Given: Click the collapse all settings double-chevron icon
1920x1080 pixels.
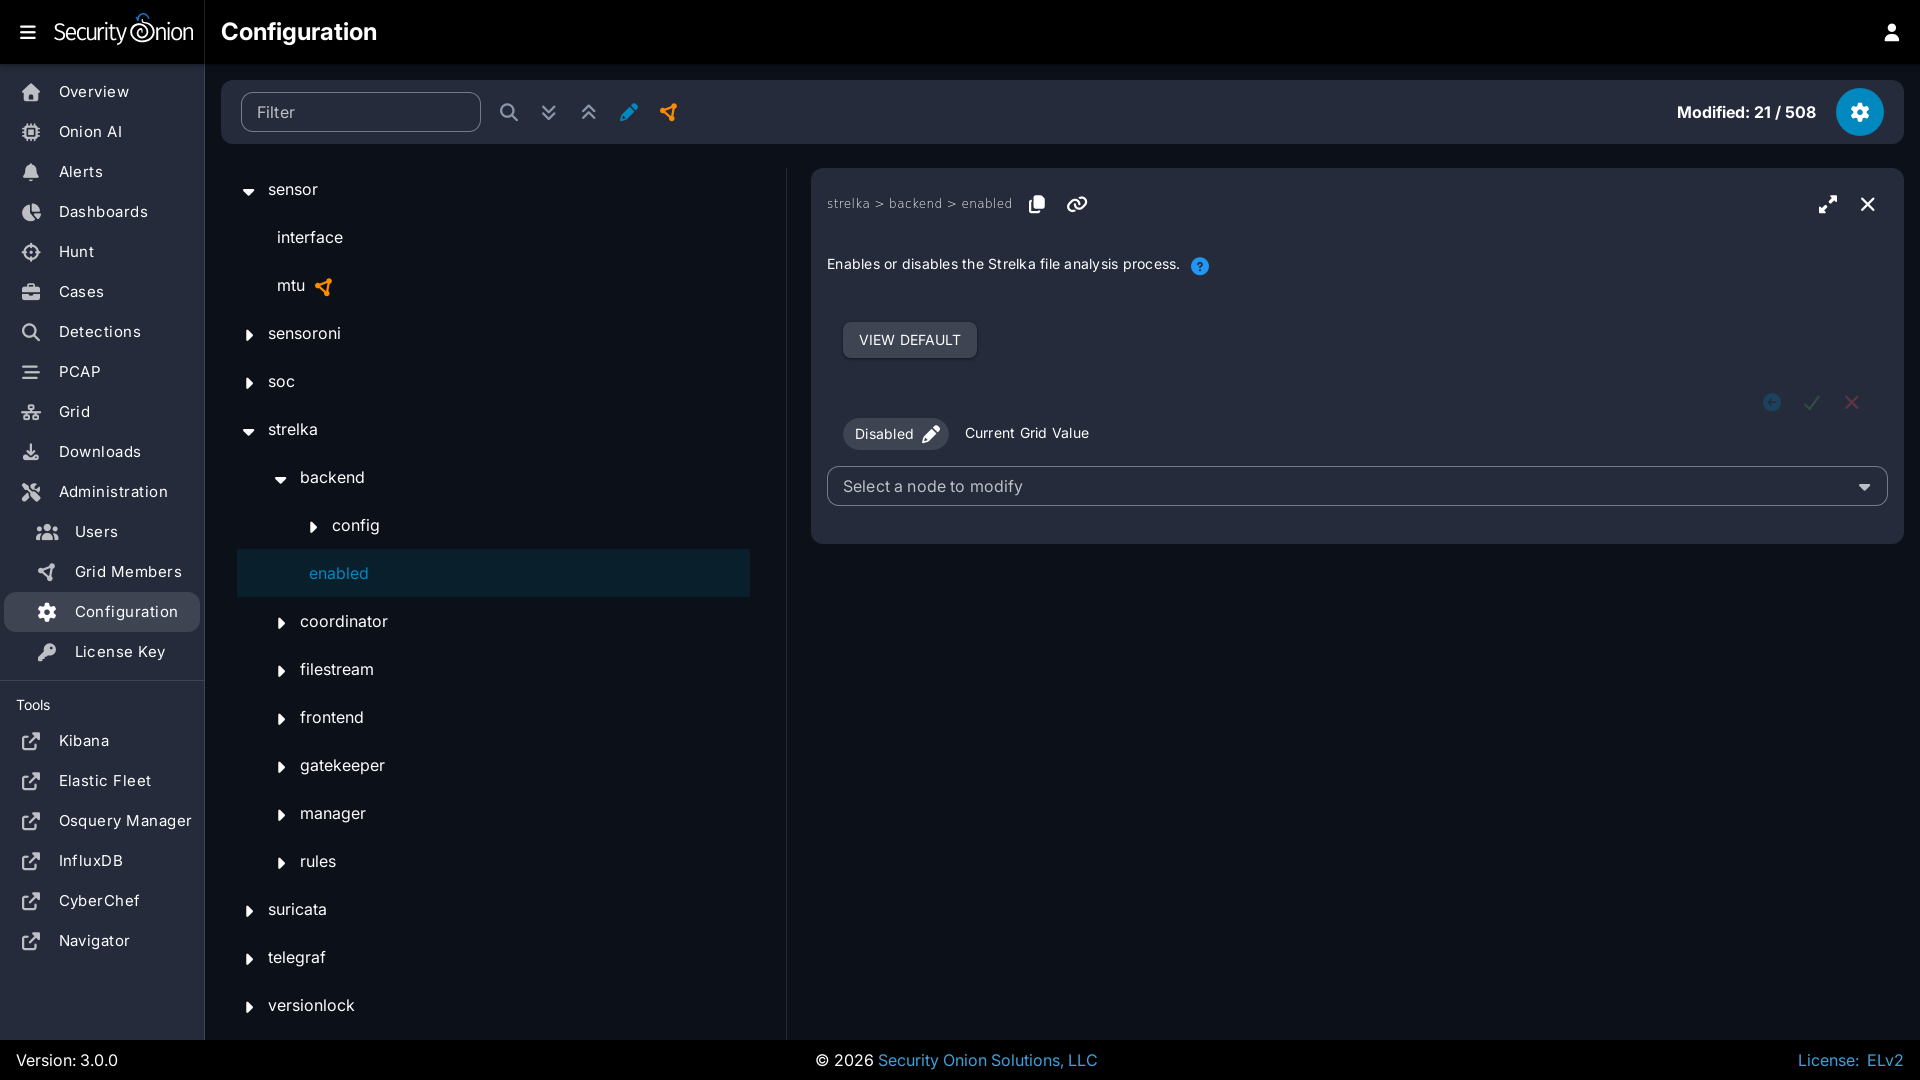Looking at the screenshot, I should click(588, 112).
